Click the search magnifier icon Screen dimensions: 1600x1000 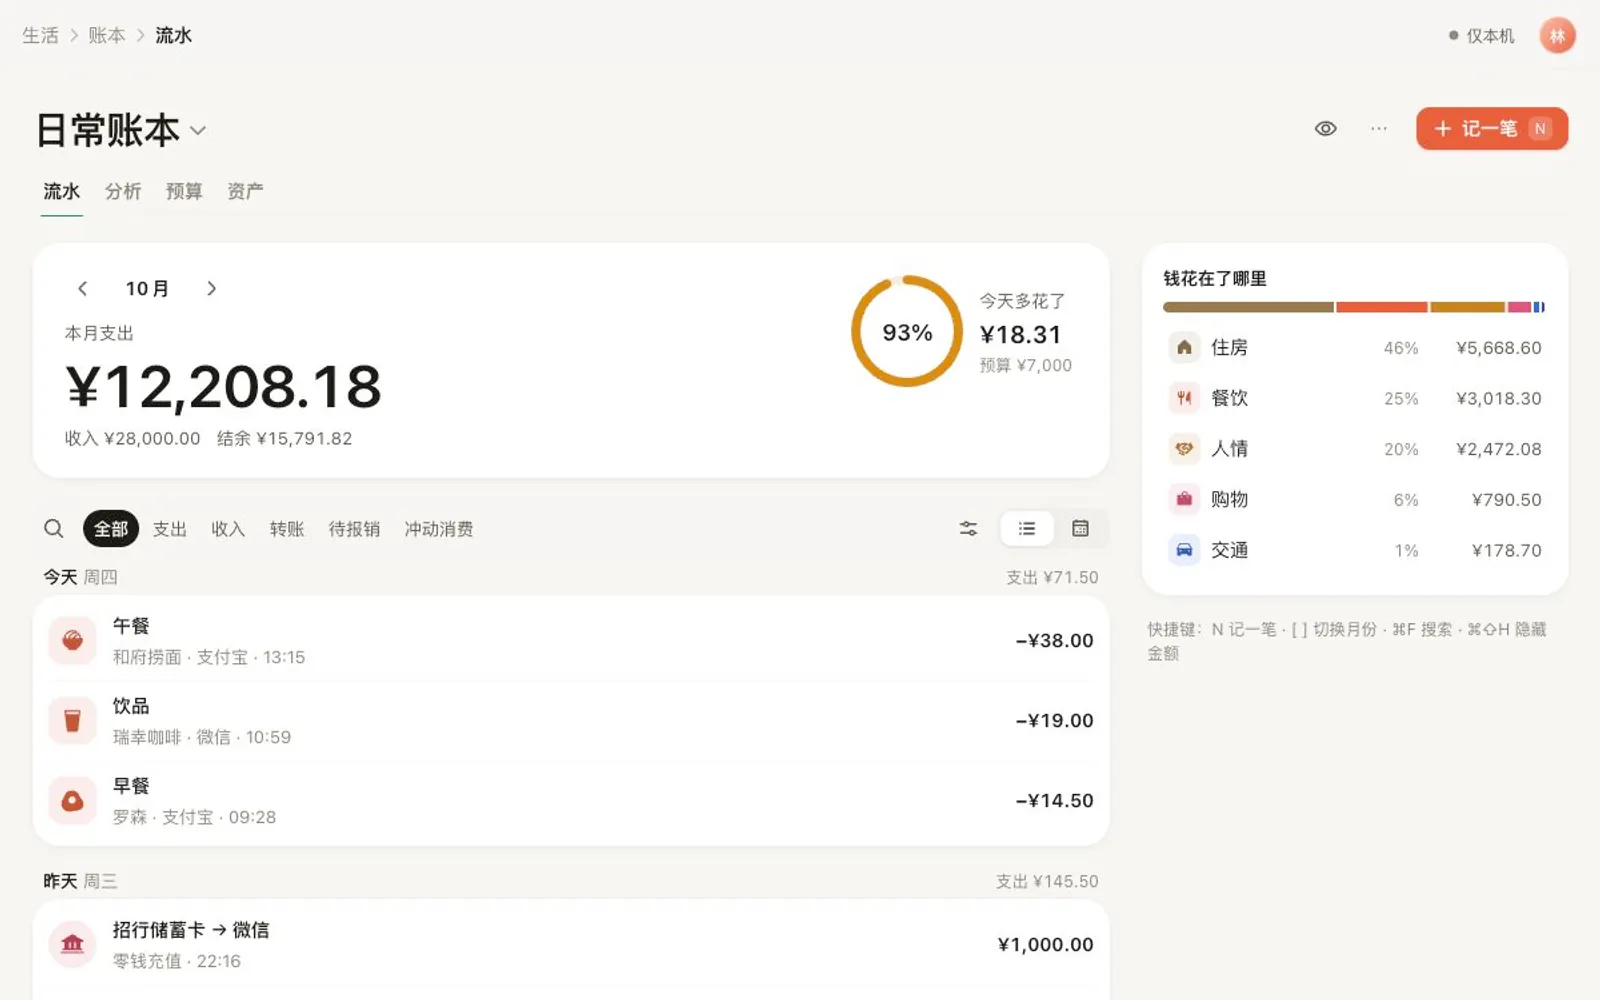pyautogui.click(x=54, y=528)
